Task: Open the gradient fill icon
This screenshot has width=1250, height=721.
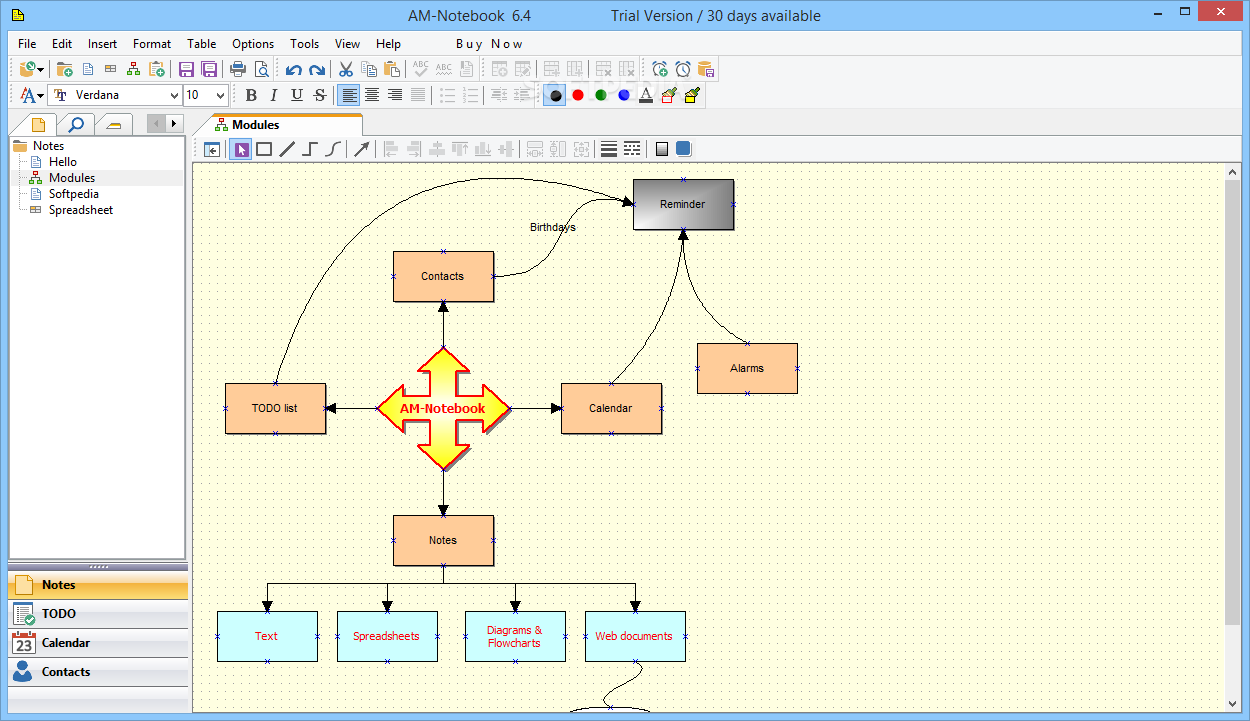Action: [x=661, y=150]
